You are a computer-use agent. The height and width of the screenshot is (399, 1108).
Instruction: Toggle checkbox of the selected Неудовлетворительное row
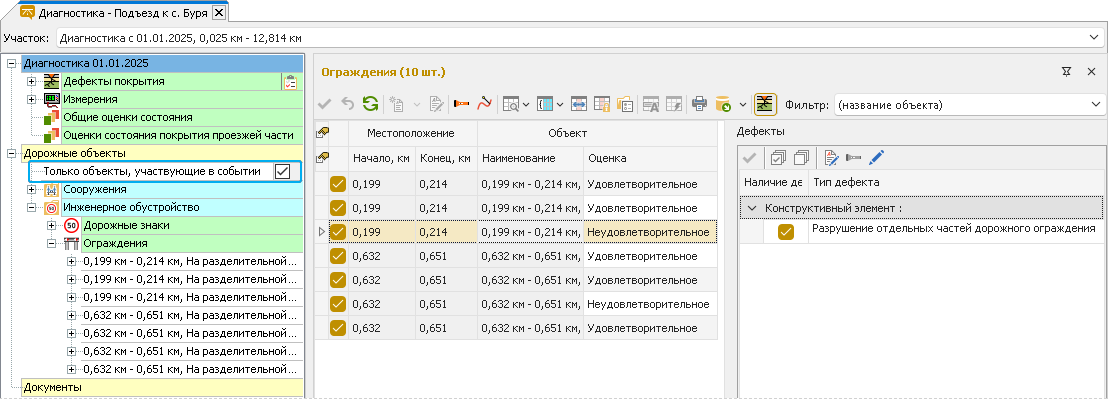(x=338, y=232)
